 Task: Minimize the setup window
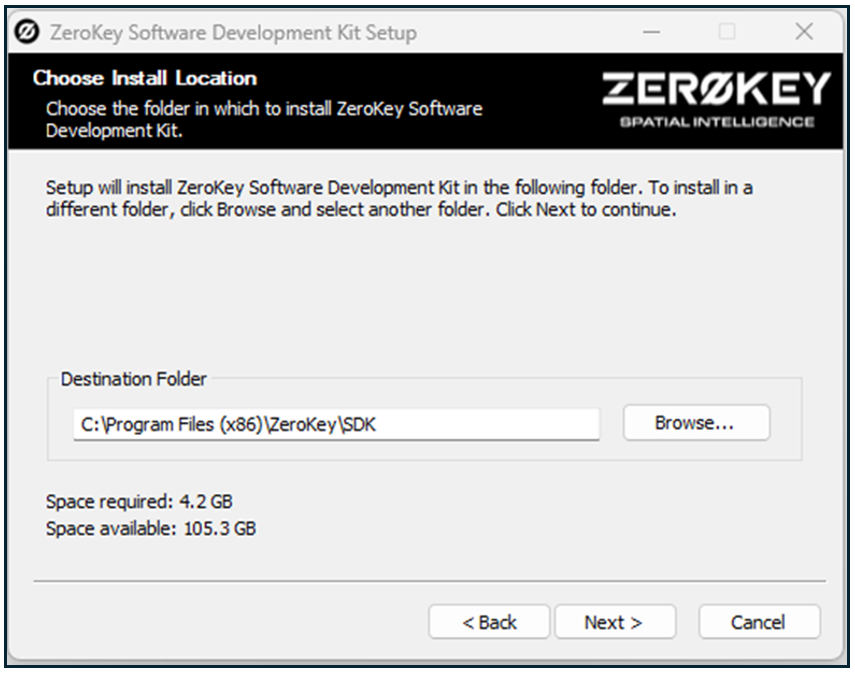point(652,33)
